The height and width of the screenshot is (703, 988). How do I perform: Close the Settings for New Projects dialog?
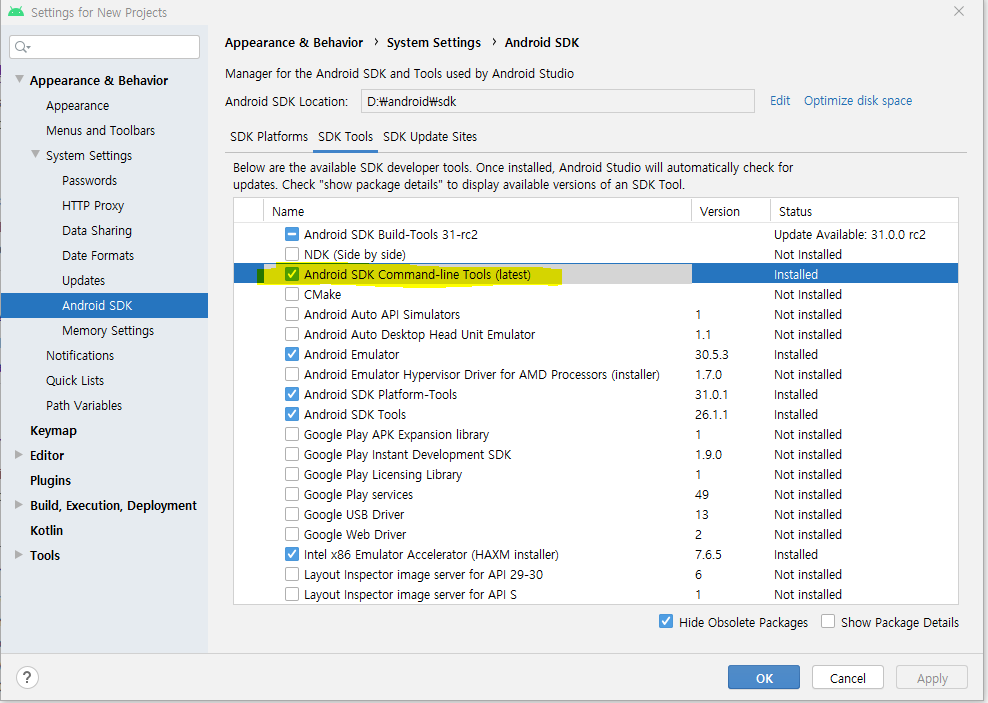[x=958, y=11]
